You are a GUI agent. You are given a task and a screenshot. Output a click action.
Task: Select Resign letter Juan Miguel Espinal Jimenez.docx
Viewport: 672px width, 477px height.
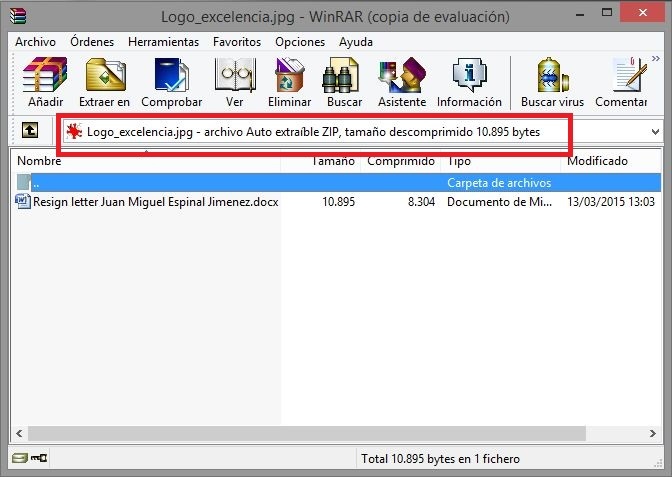[x=156, y=201]
